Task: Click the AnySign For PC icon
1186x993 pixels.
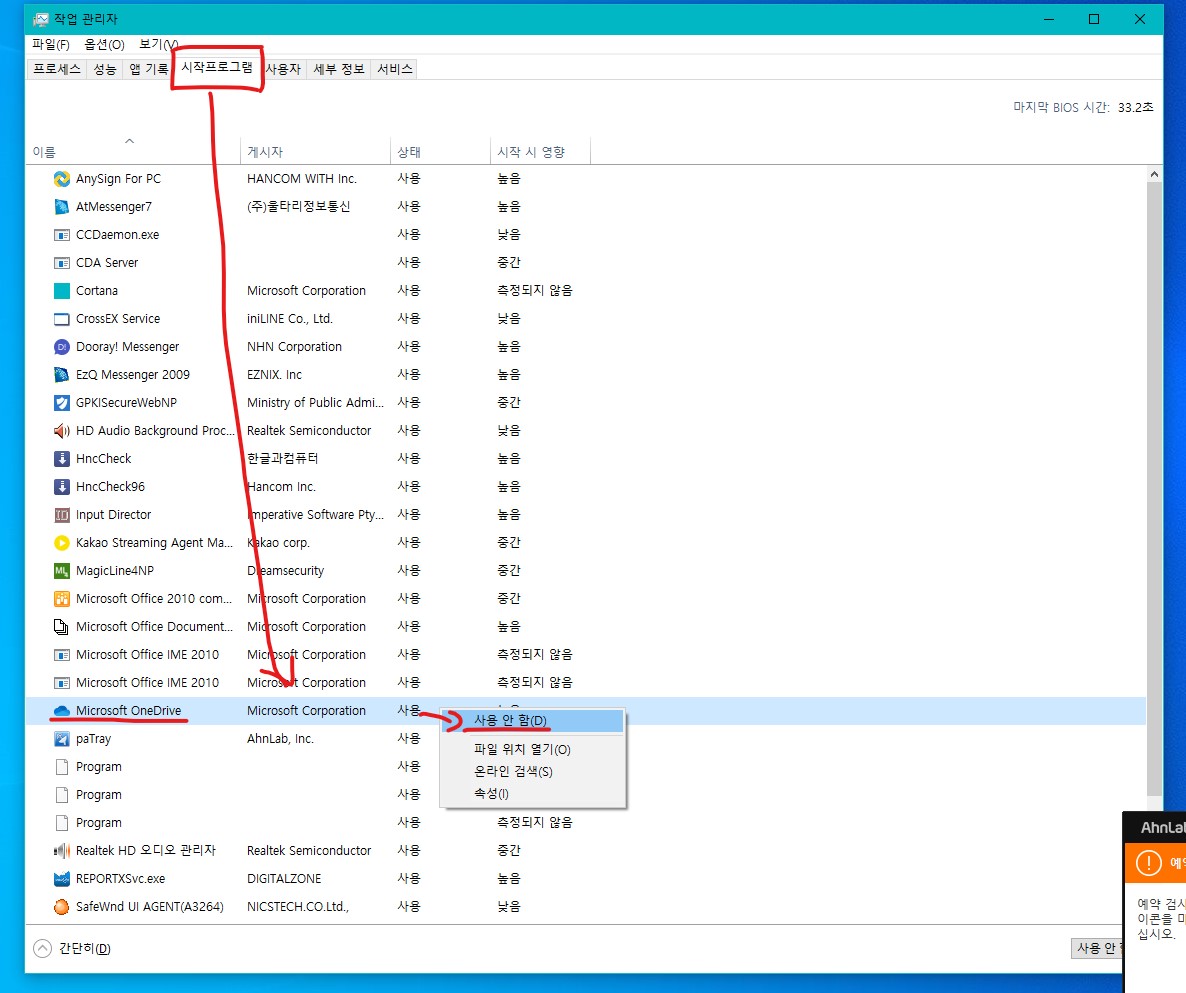Action: [x=61, y=179]
